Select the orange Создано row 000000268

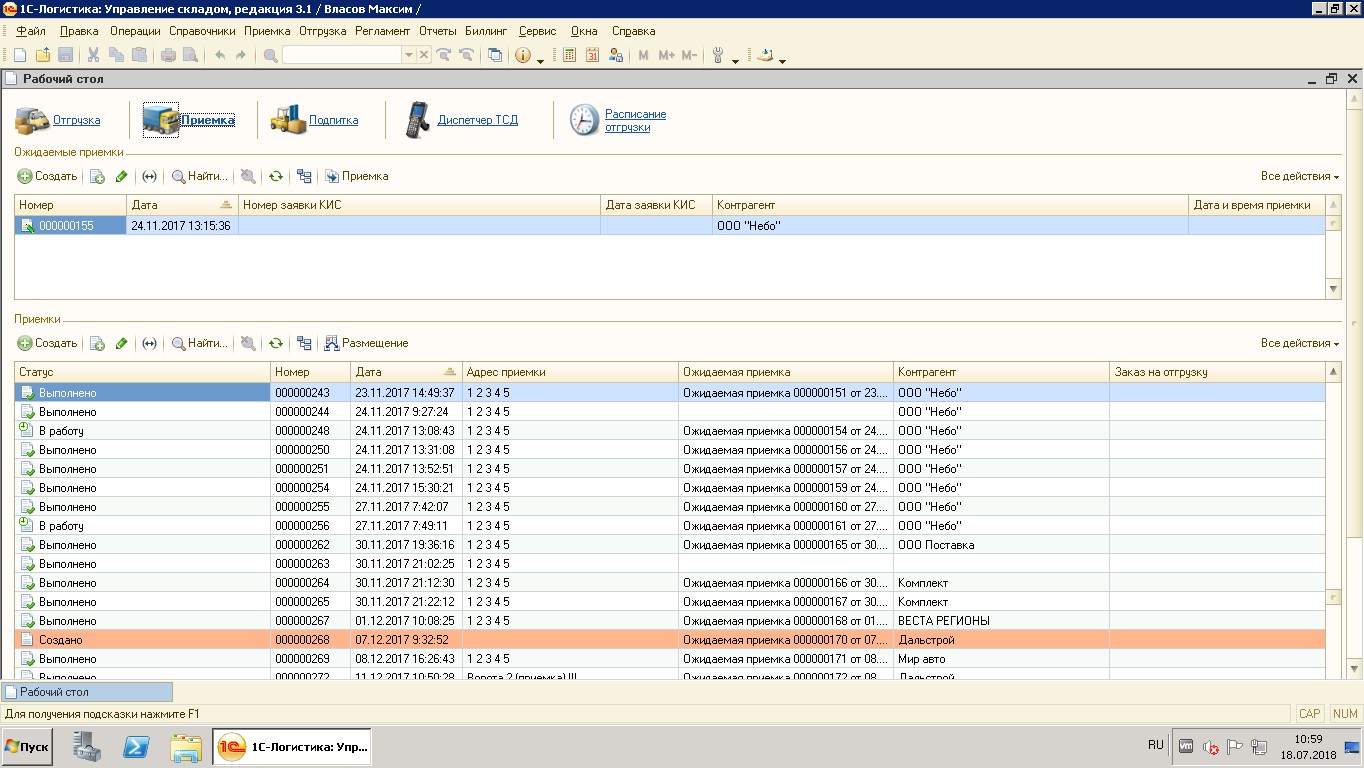(x=670, y=640)
